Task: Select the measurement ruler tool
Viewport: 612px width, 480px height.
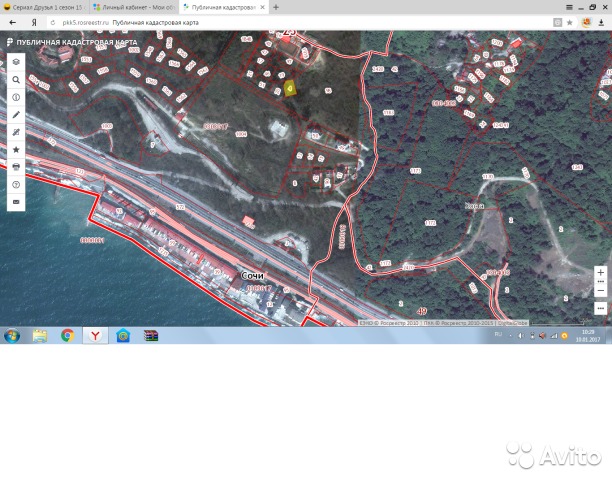Action: coord(16,132)
